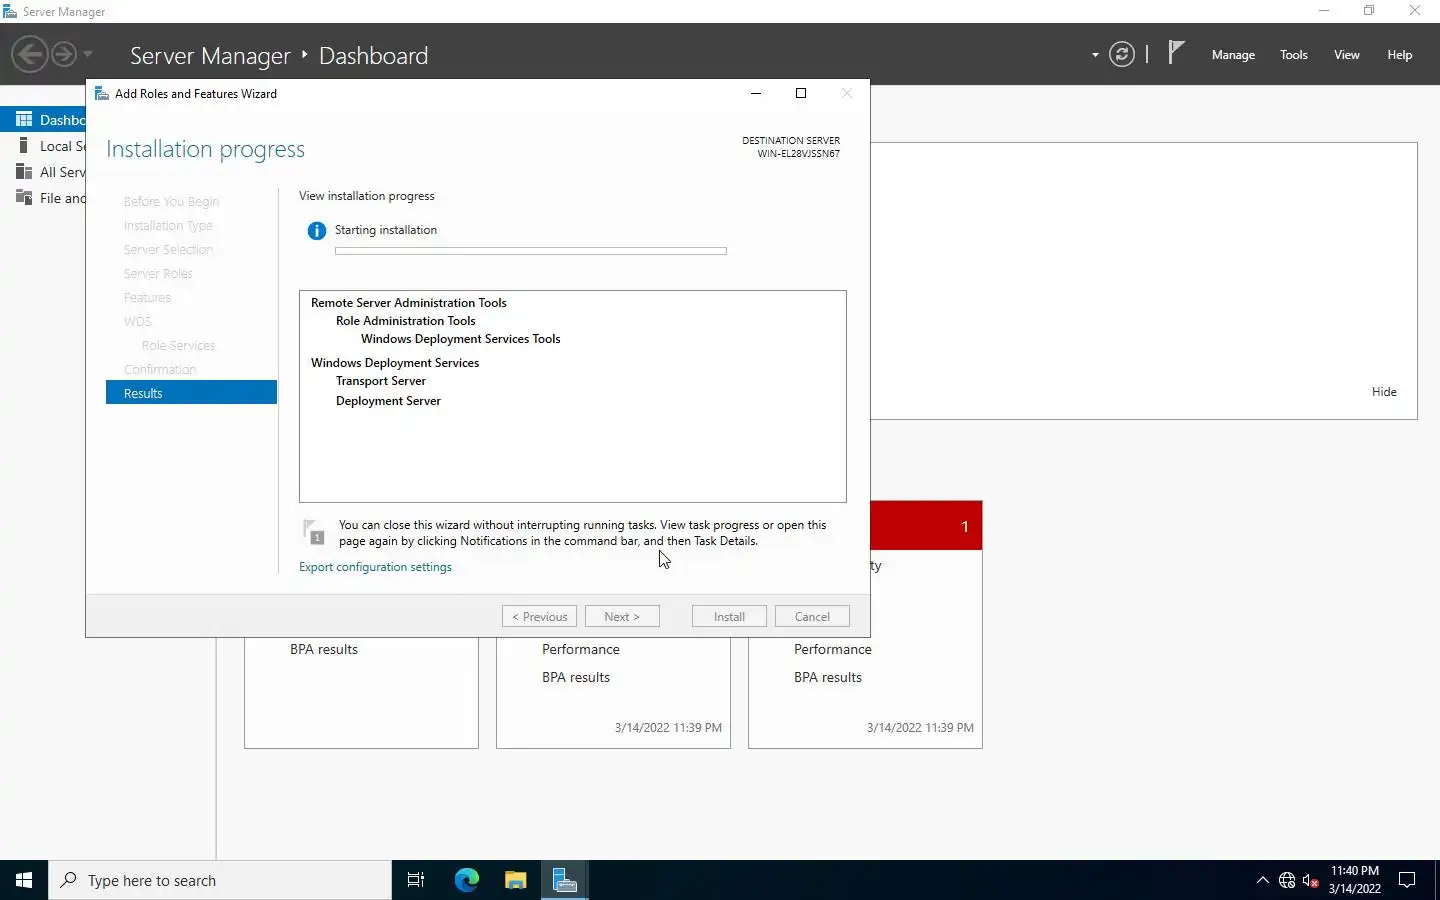Minimize the Add Roles and Features Wizard
Screen dimensions: 1440x900
click(756, 93)
